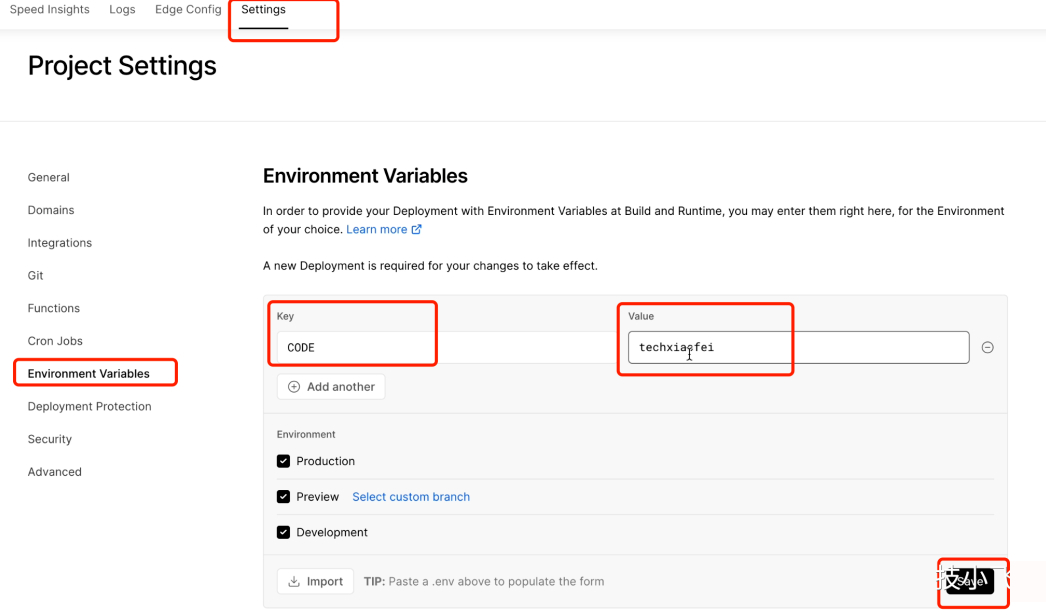Uncheck the Development environment checkbox

coord(284,532)
